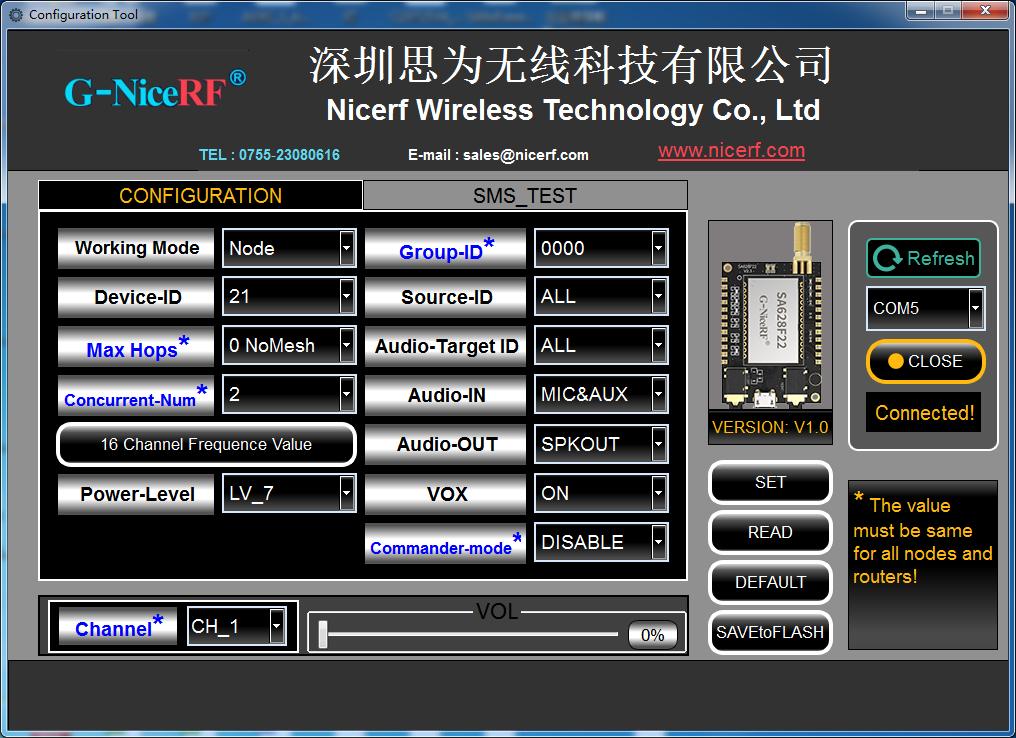Expand the Audio-IN dropdown showing MIC&AUX
The image size is (1016, 738).
point(601,394)
